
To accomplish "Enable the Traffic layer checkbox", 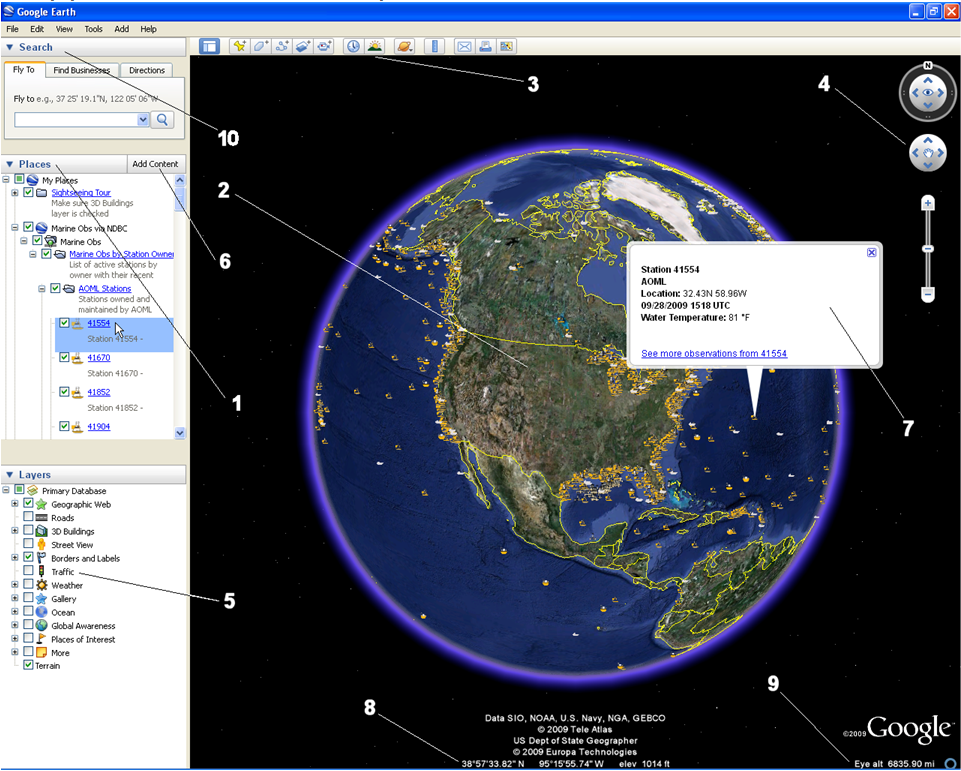I will pyautogui.click(x=28, y=572).
